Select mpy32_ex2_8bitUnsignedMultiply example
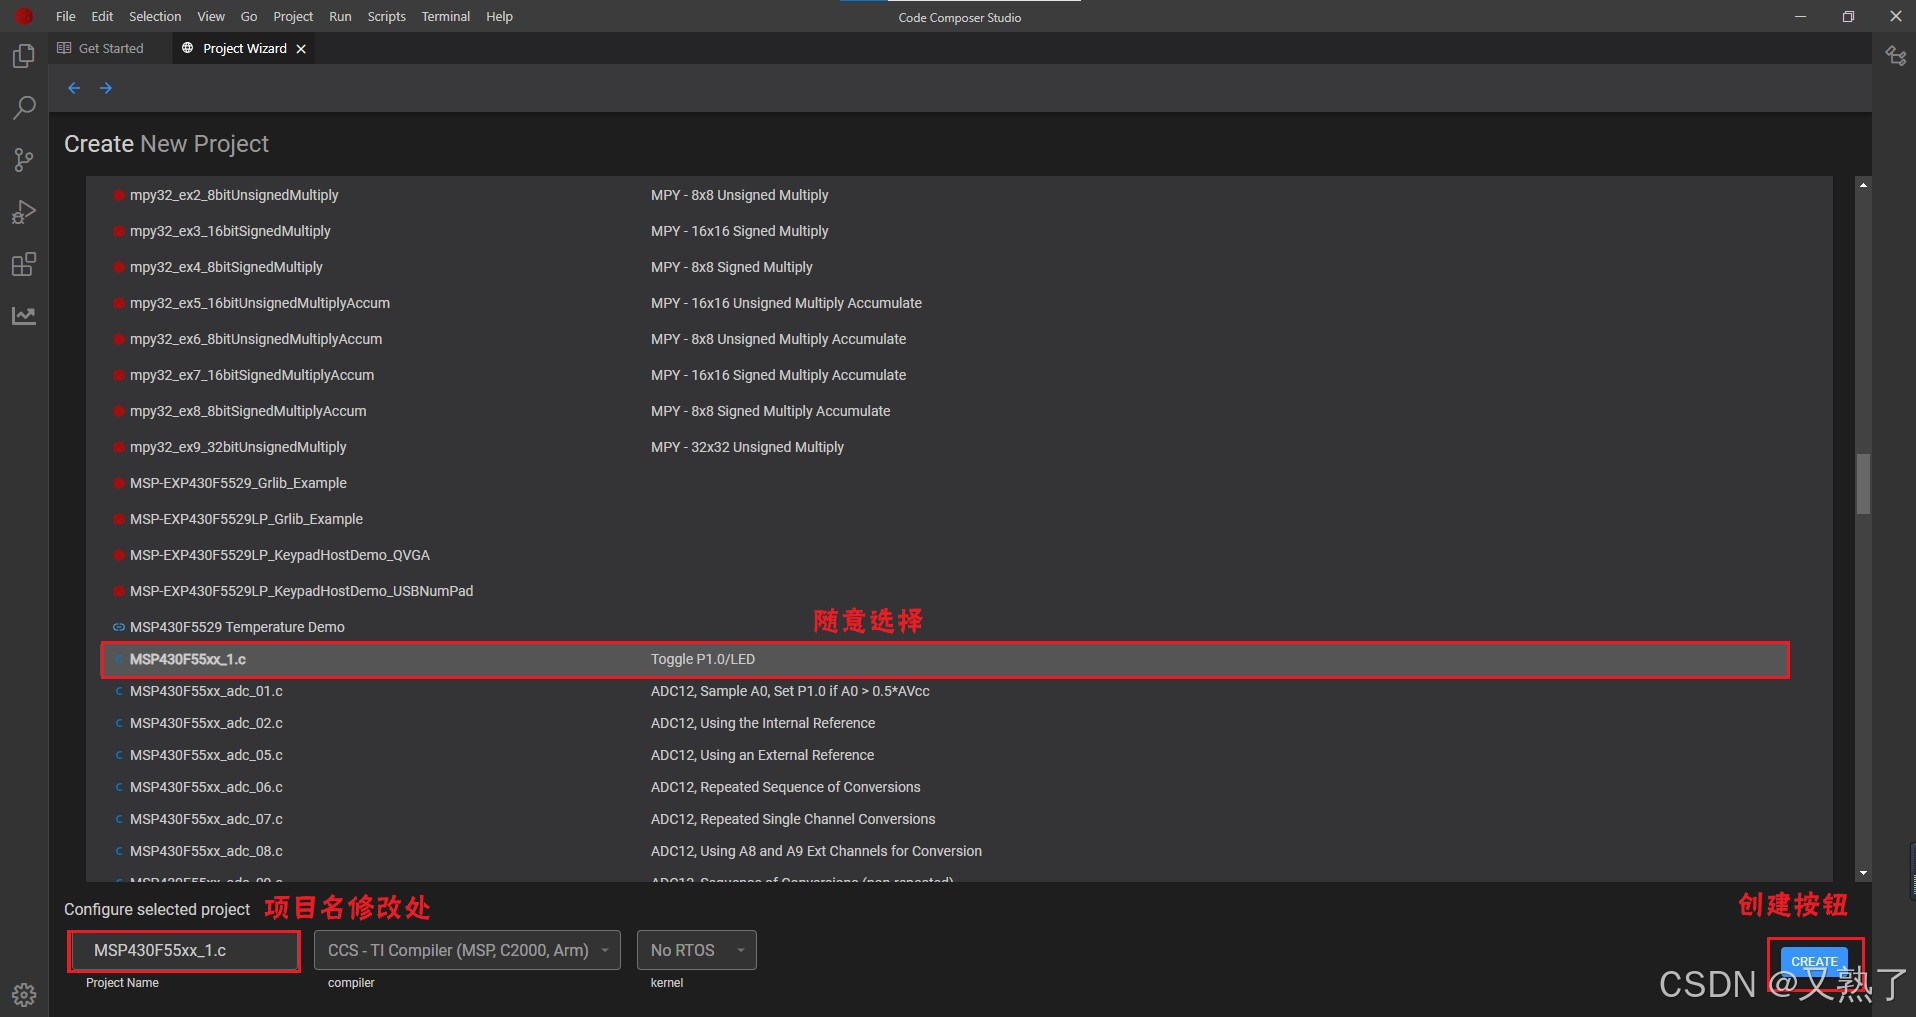The height and width of the screenshot is (1017, 1916). tap(234, 195)
